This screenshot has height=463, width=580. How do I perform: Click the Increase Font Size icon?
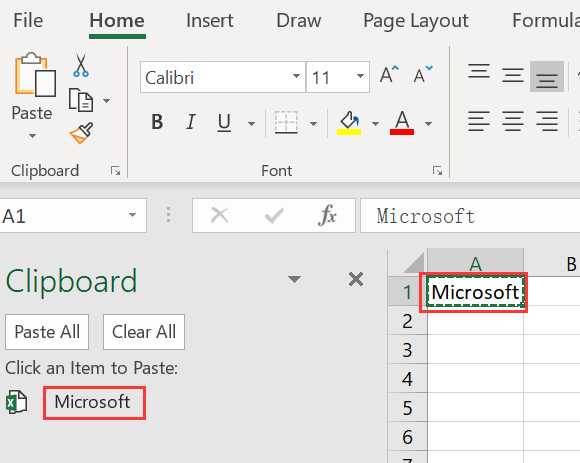pos(389,75)
